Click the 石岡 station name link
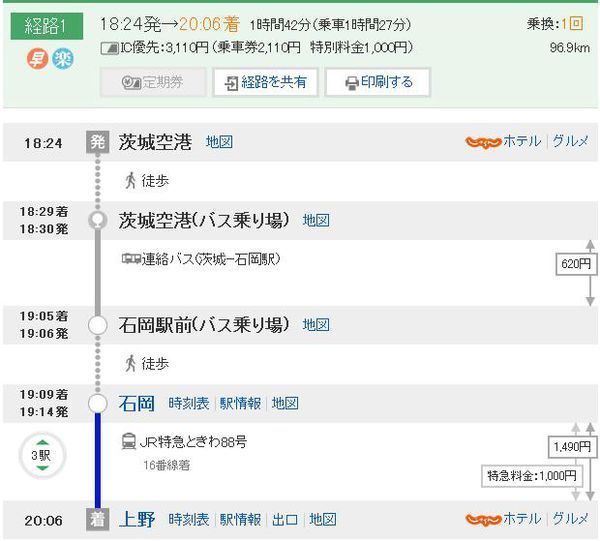The width and height of the screenshot is (600, 541). (x=137, y=403)
